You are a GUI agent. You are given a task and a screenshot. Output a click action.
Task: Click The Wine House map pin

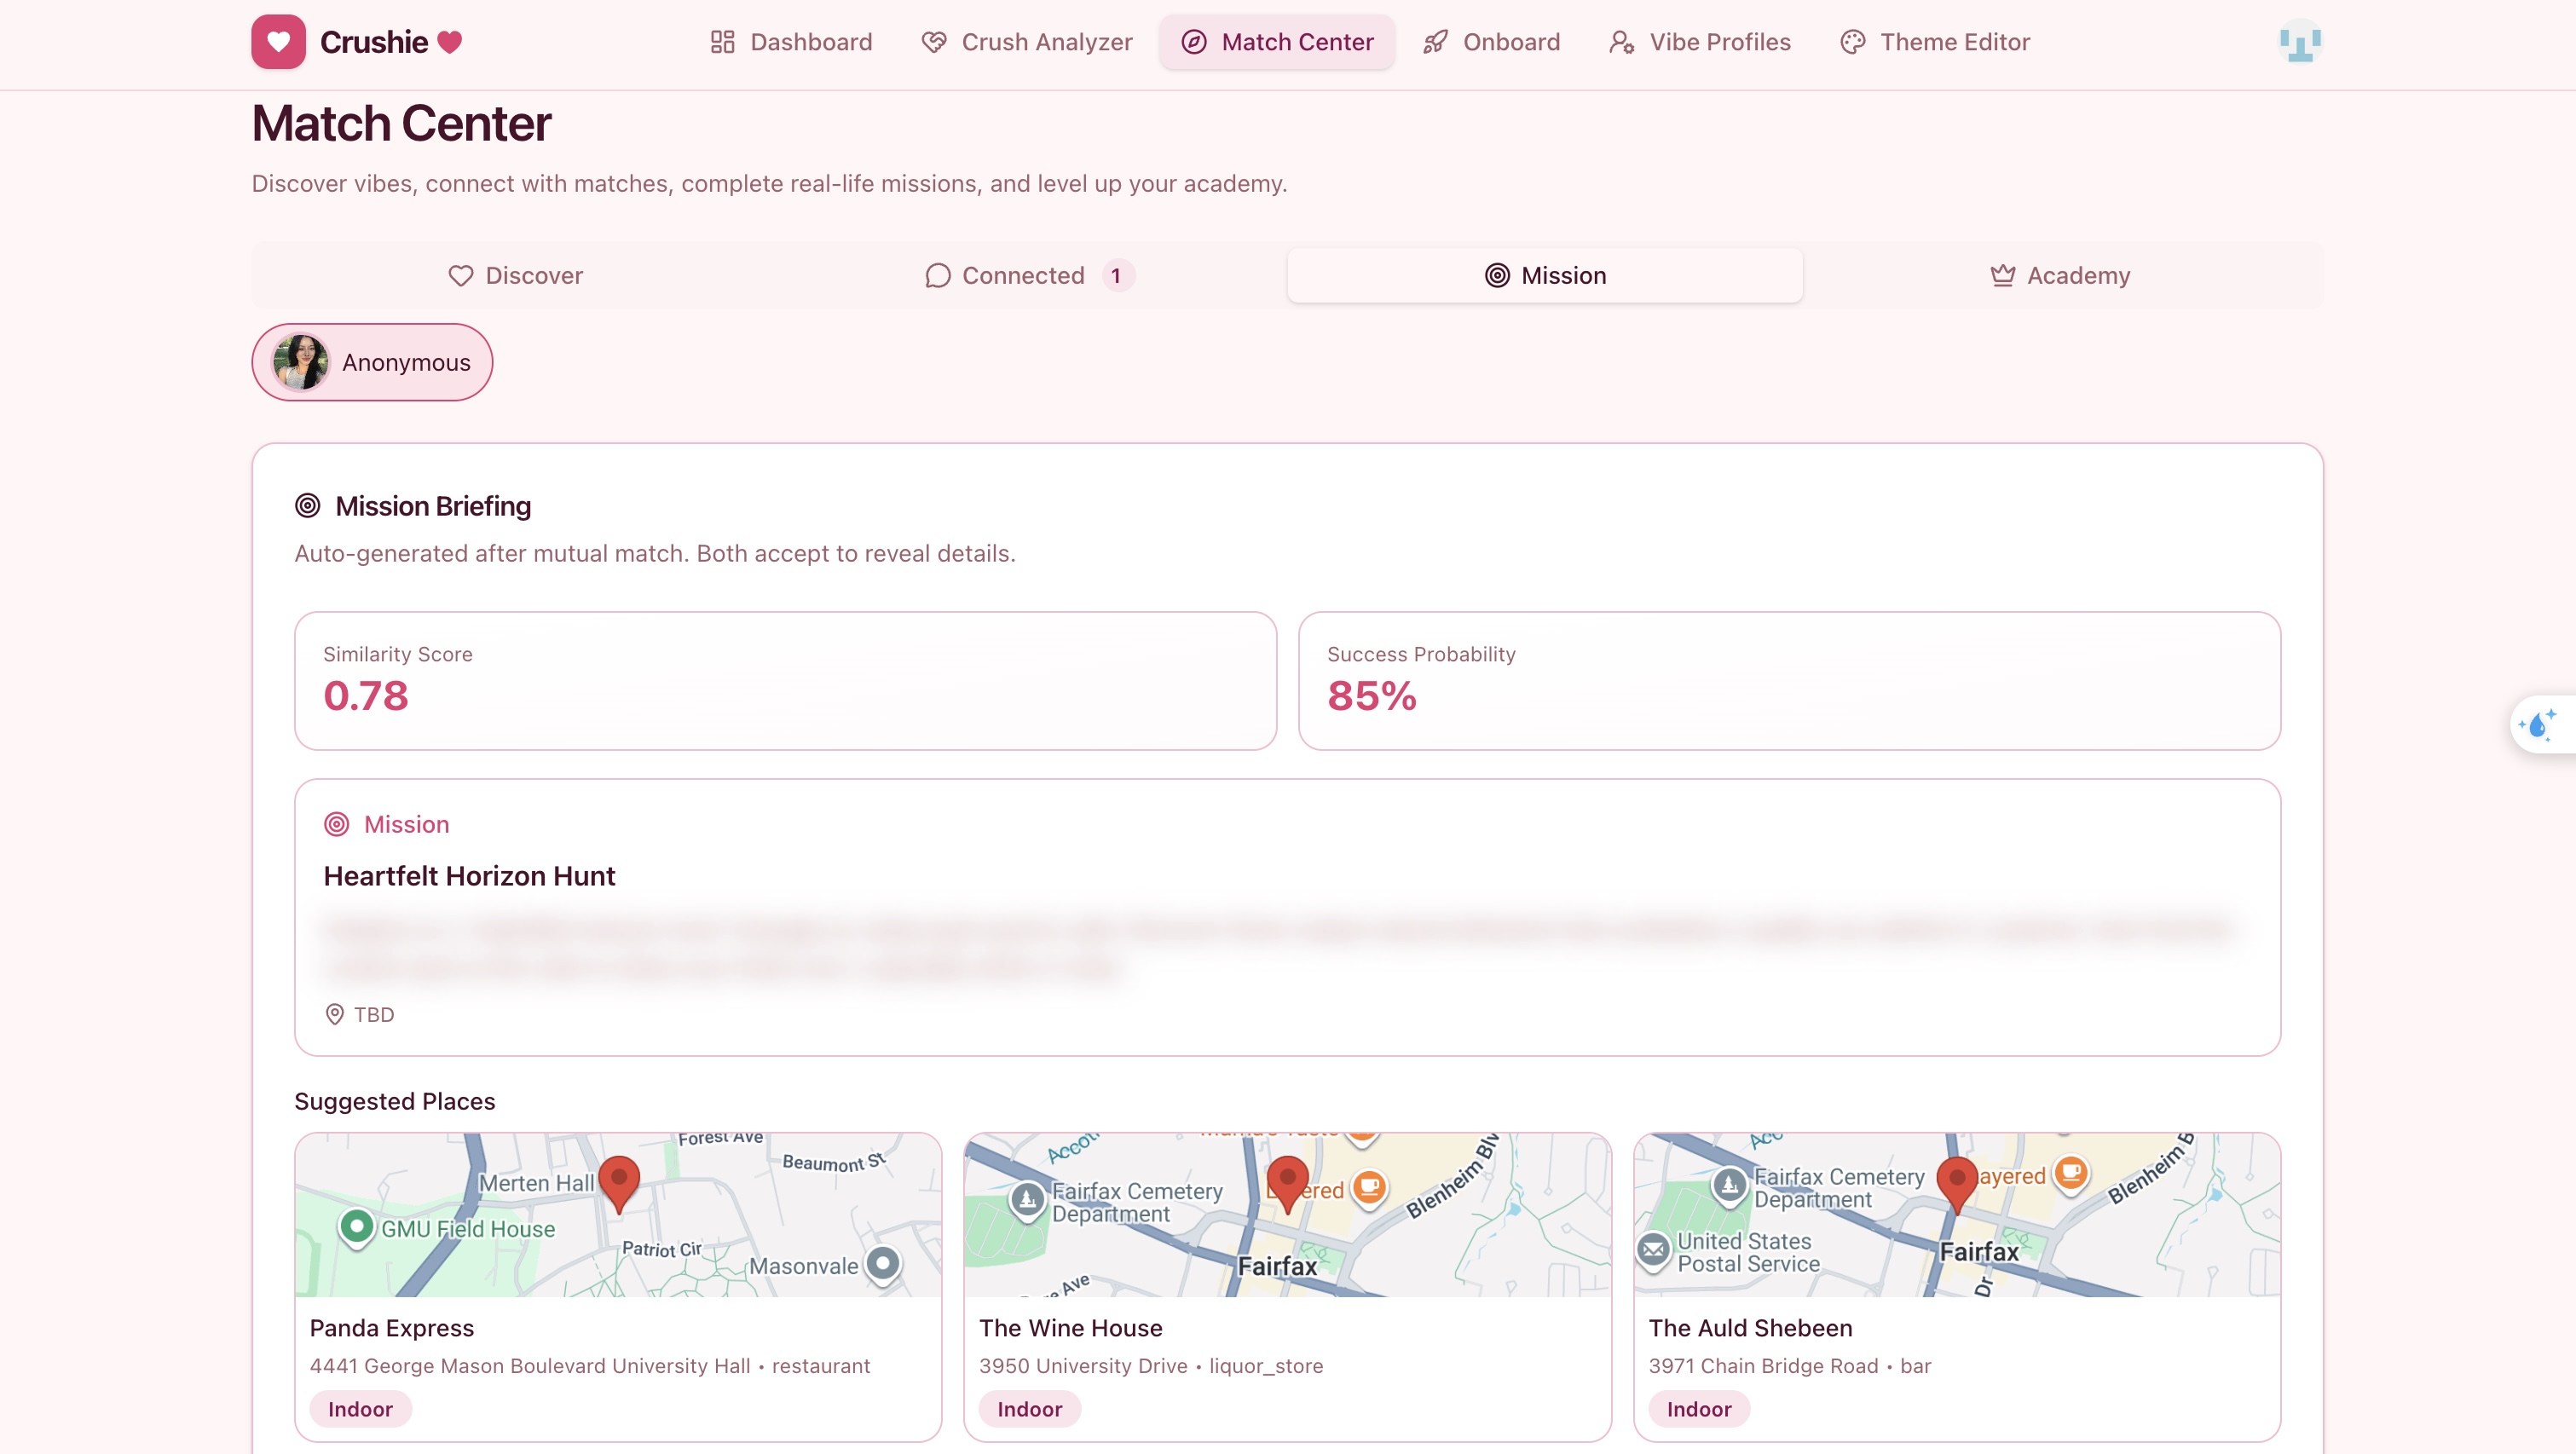point(1287,1182)
